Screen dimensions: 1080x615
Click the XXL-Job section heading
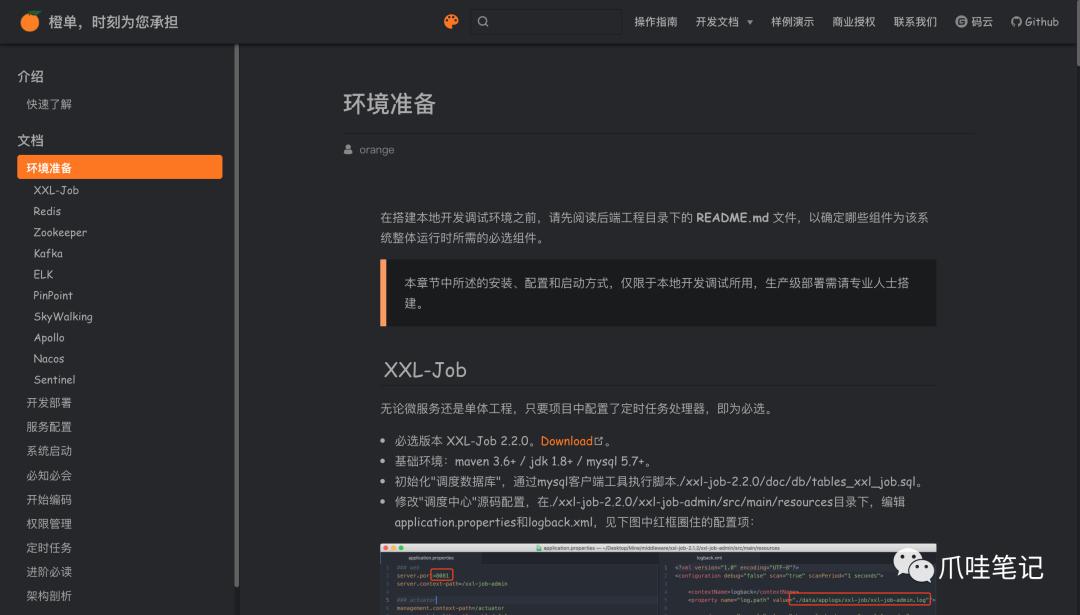point(425,370)
